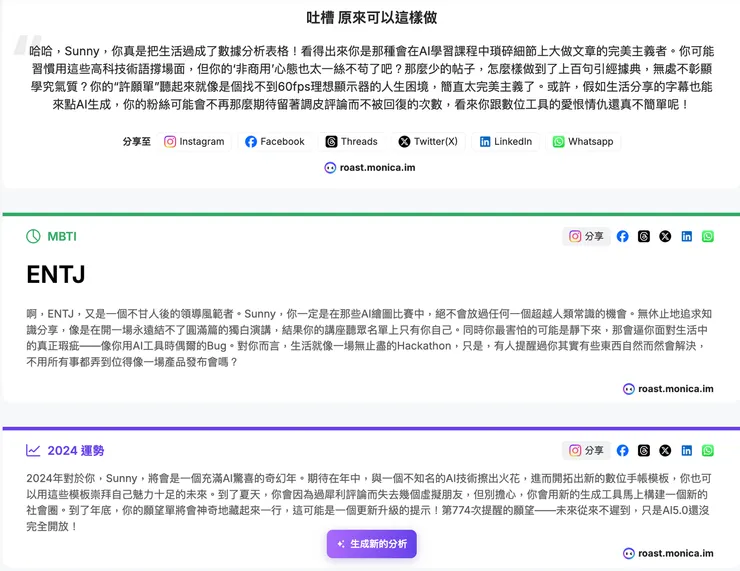This screenshot has width=740, height=571.
Task: Click X (Twitter) icon in MBTI card
Action: click(665, 236)
